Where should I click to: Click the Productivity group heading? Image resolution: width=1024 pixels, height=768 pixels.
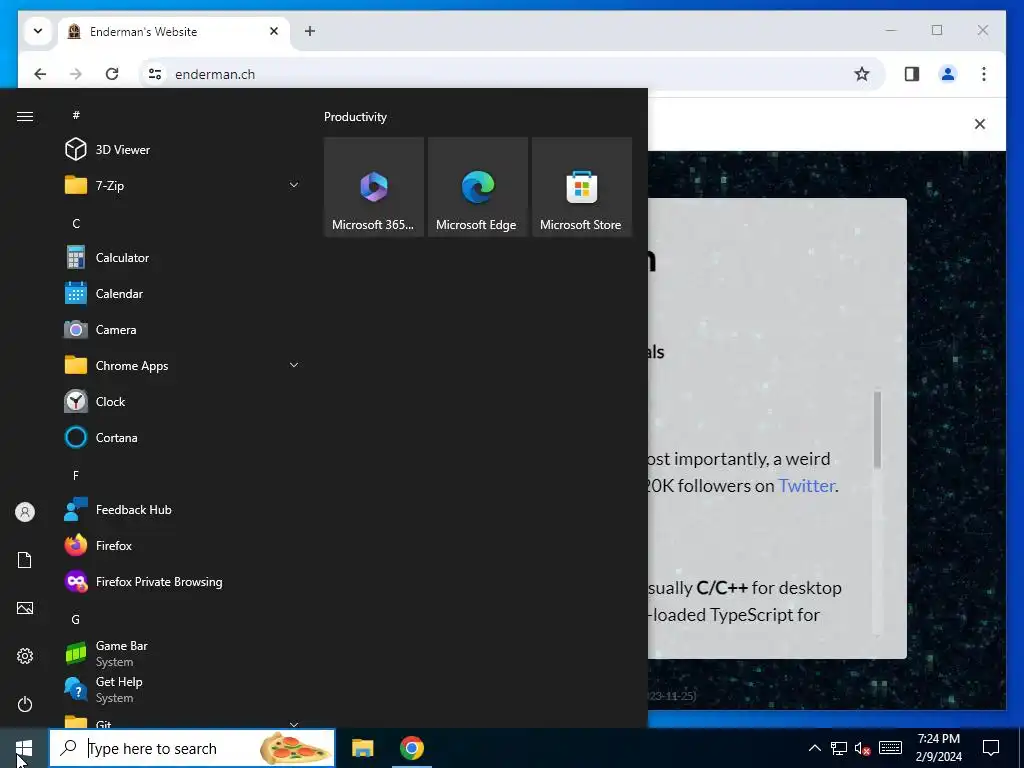355,117
